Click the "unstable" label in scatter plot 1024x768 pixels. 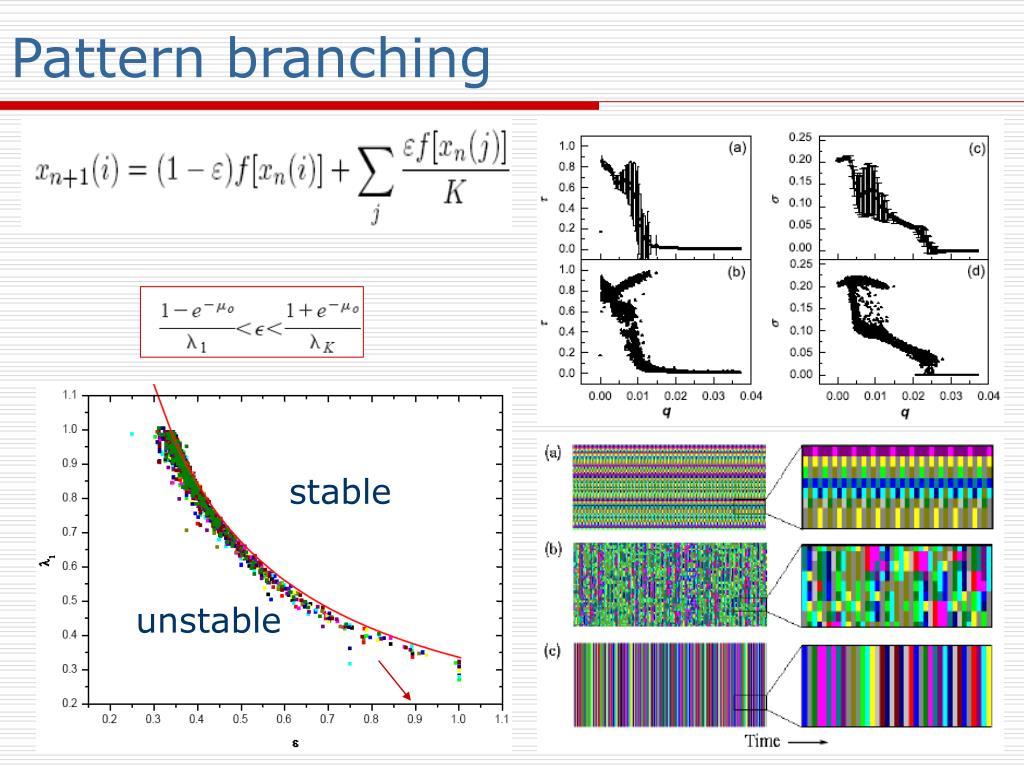click(x=208, y=620)
